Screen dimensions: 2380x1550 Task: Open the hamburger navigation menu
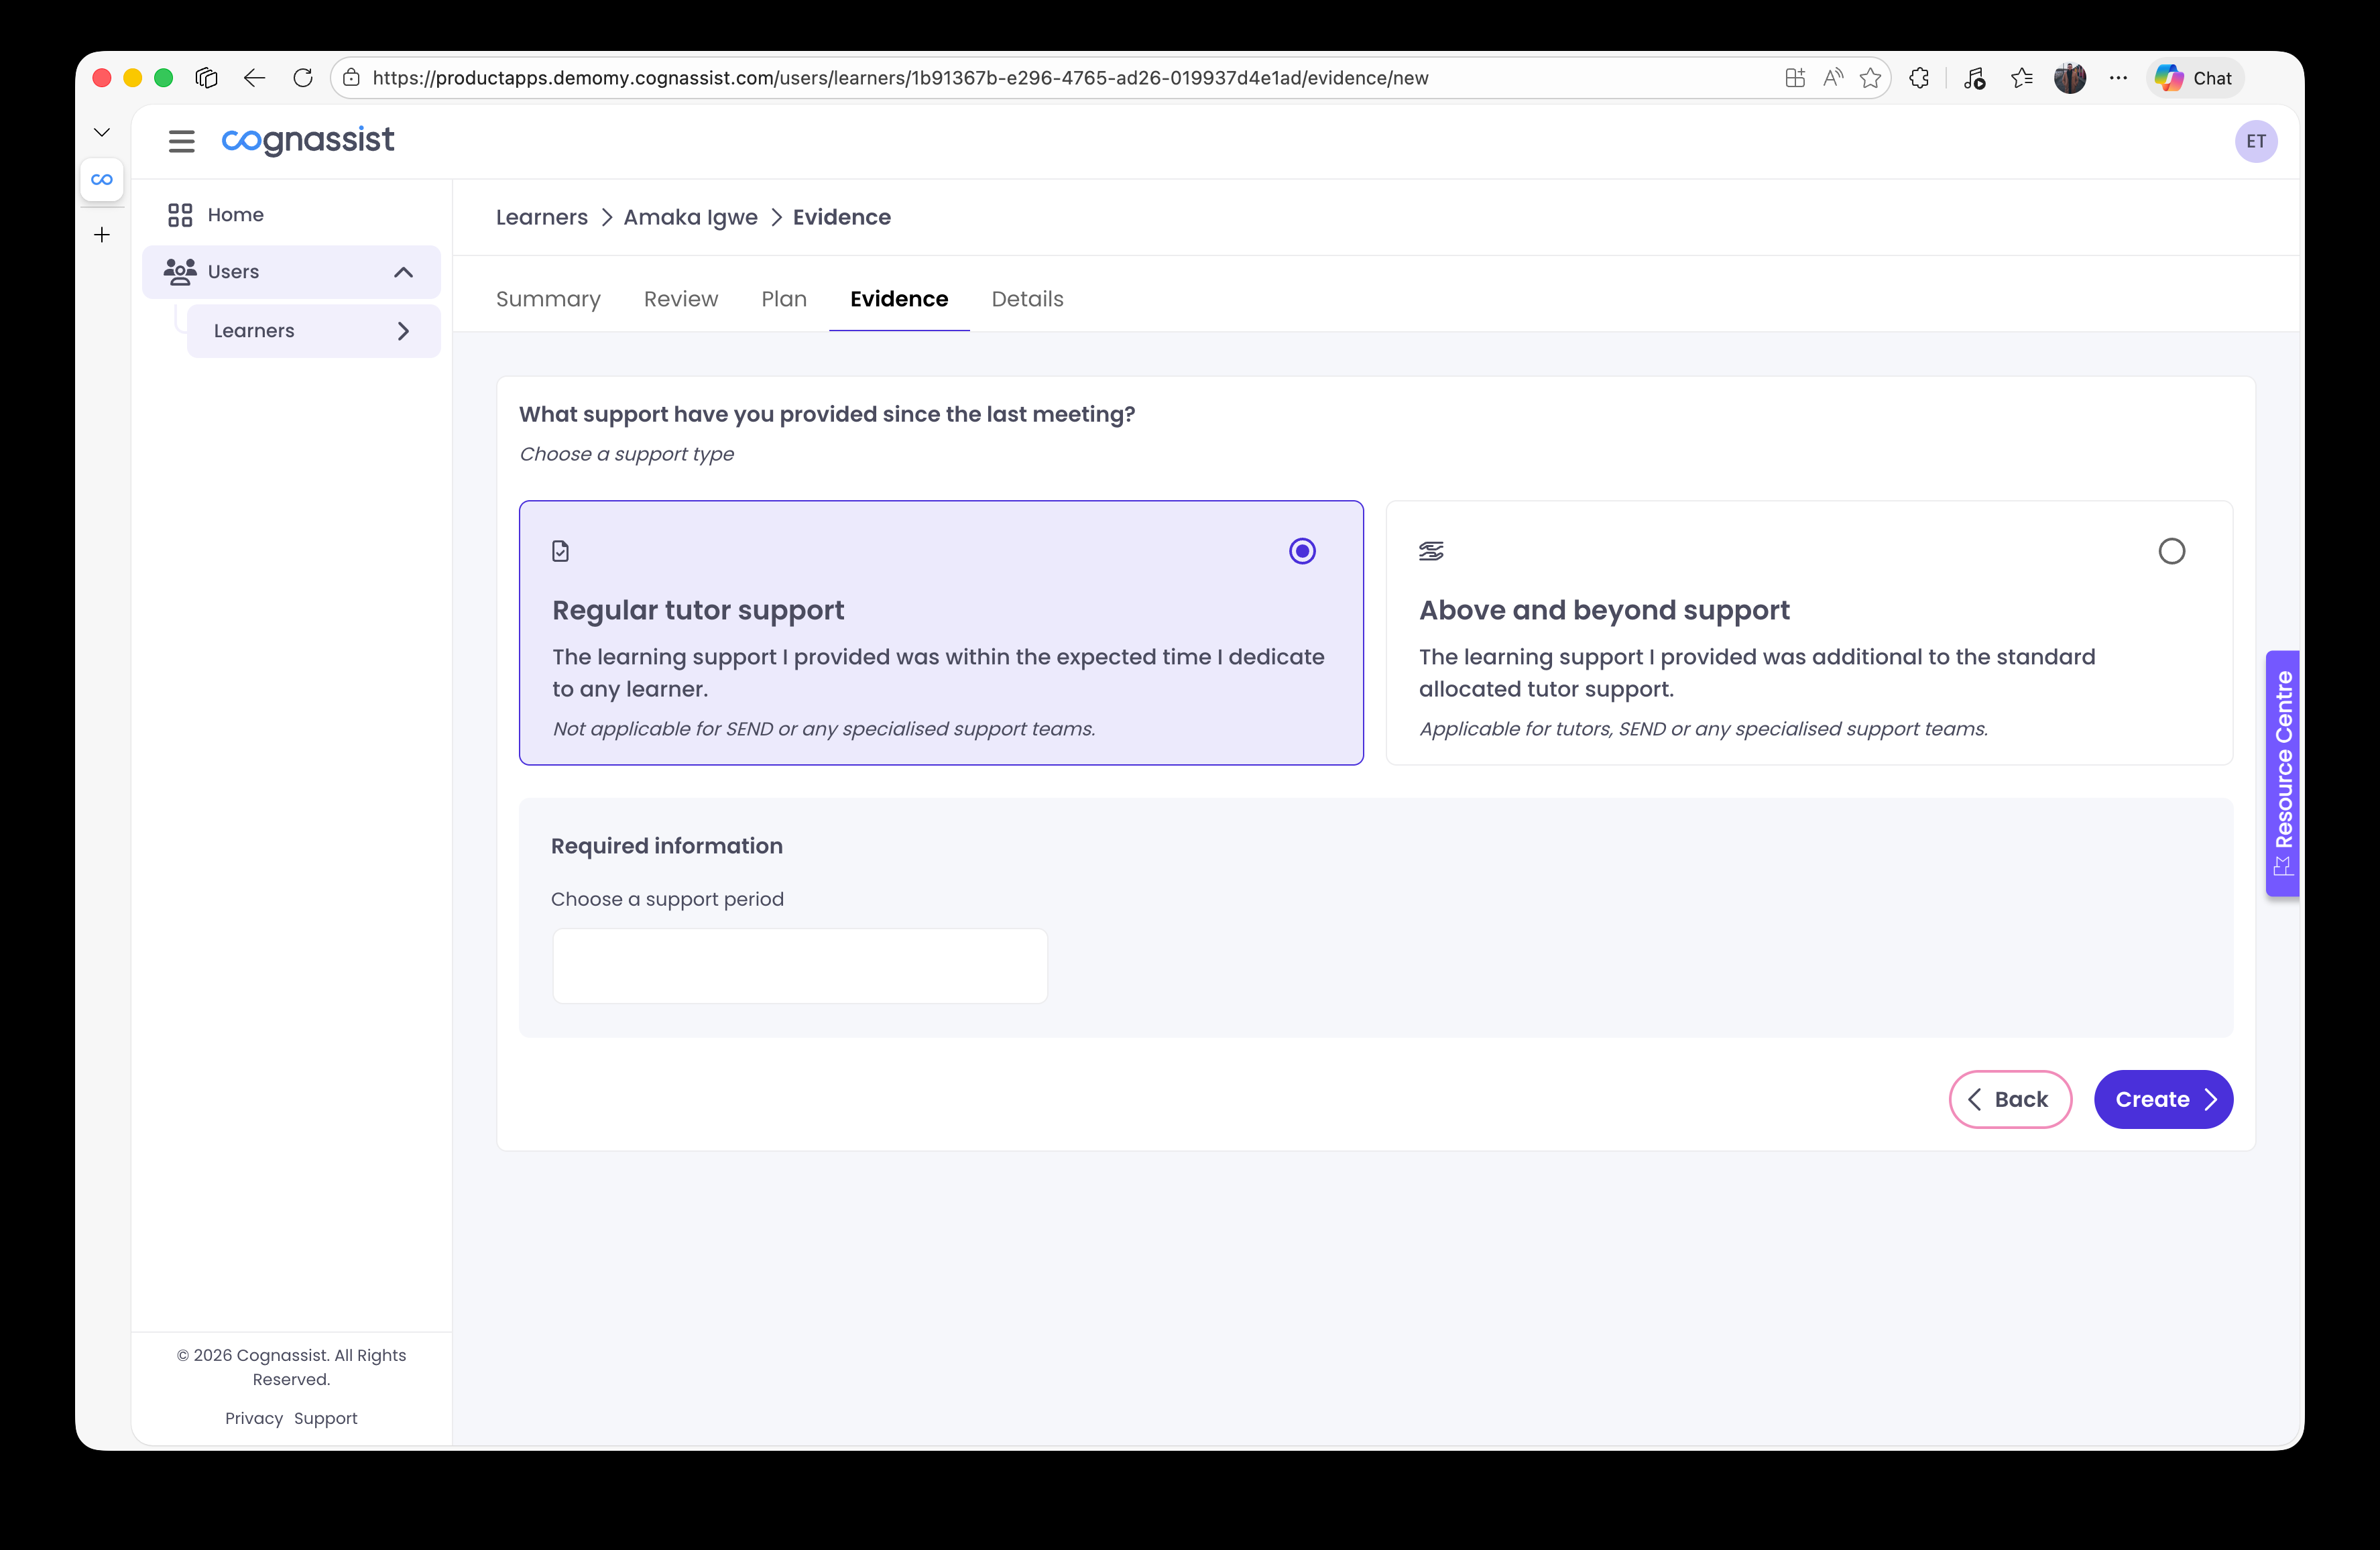point(181,141)
